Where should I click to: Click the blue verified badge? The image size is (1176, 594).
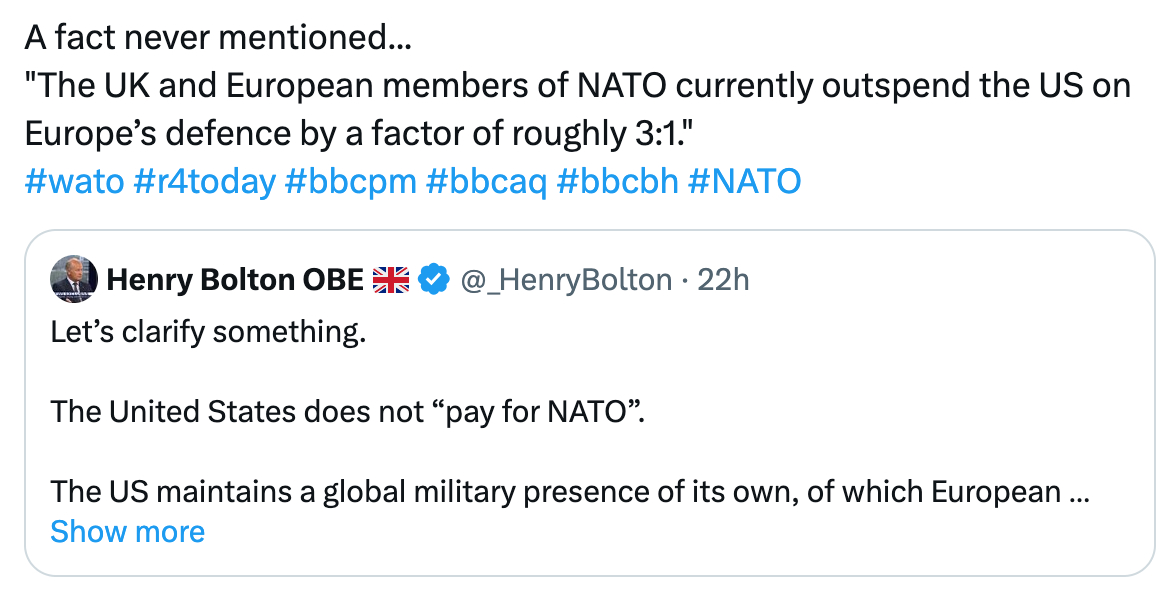(433, 281)
